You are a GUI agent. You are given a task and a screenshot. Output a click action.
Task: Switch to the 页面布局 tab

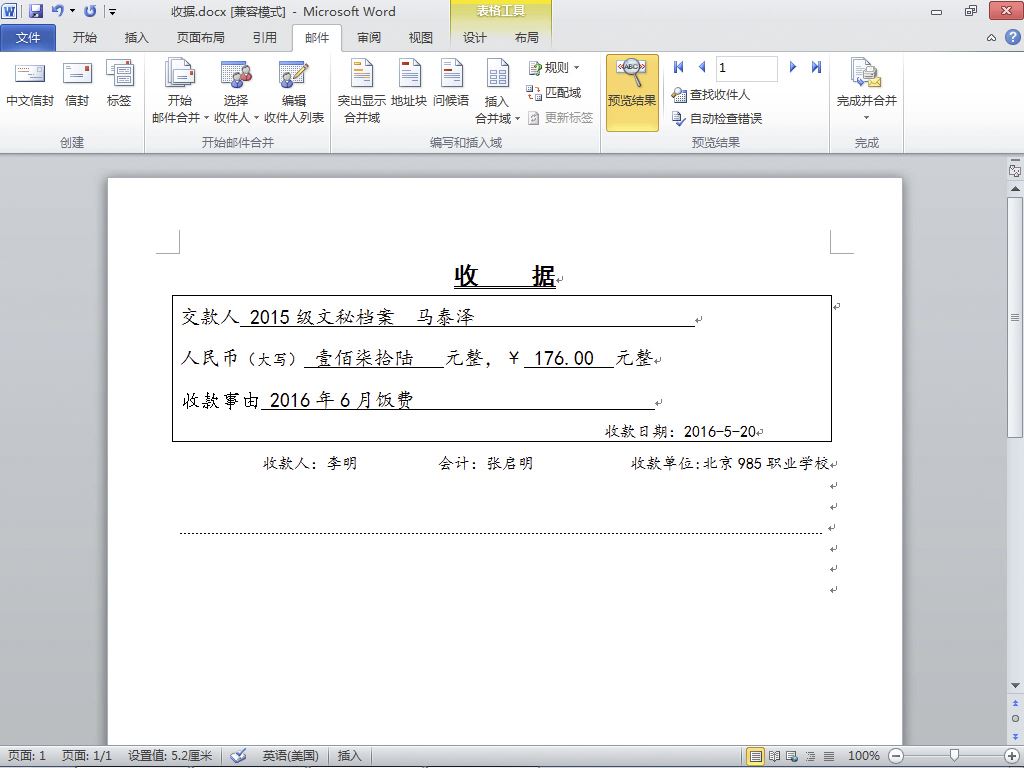200,38
